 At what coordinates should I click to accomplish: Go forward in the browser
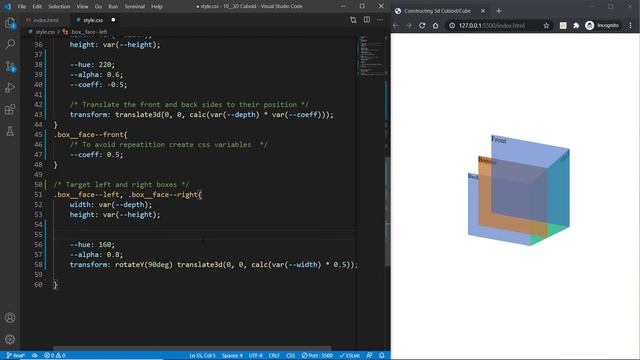pyautogui.click(x=409, y=25)
